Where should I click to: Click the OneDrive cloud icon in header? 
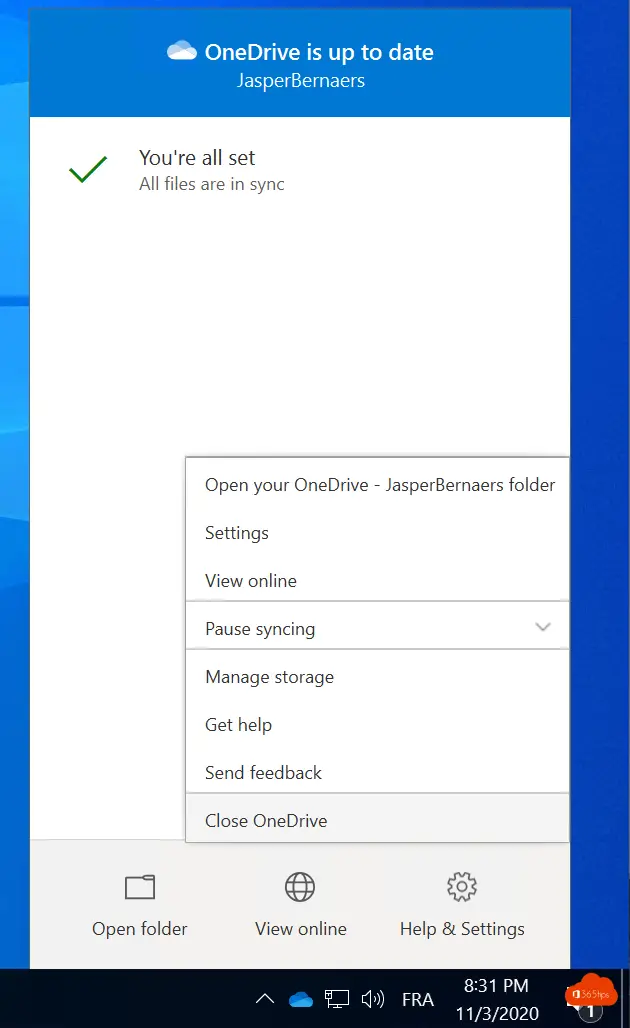click(182, 50)
